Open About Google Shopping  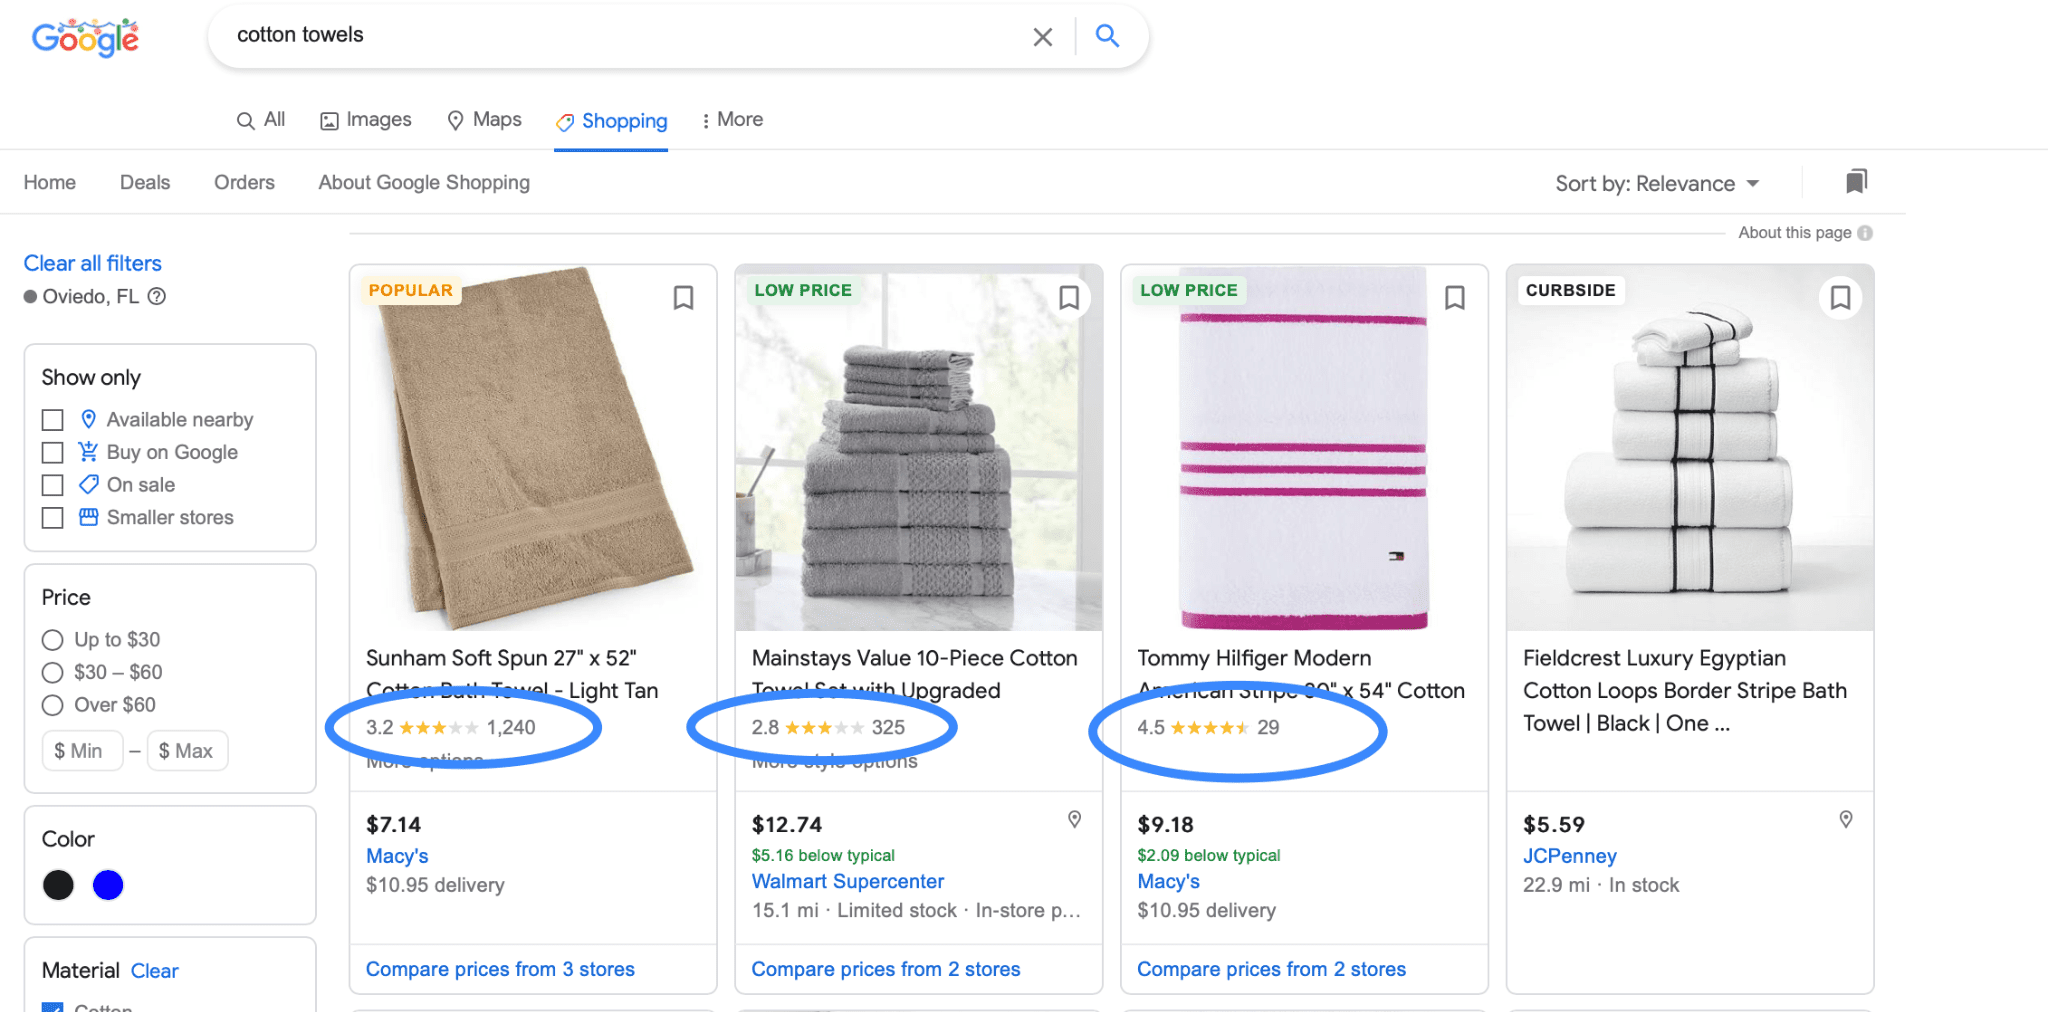point(424,183)
